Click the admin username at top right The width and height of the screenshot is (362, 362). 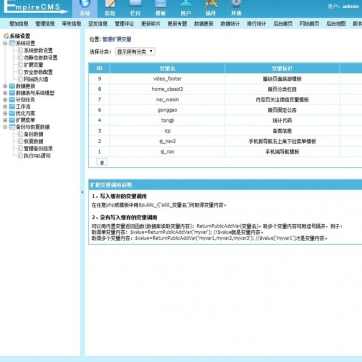coord(351,6)
